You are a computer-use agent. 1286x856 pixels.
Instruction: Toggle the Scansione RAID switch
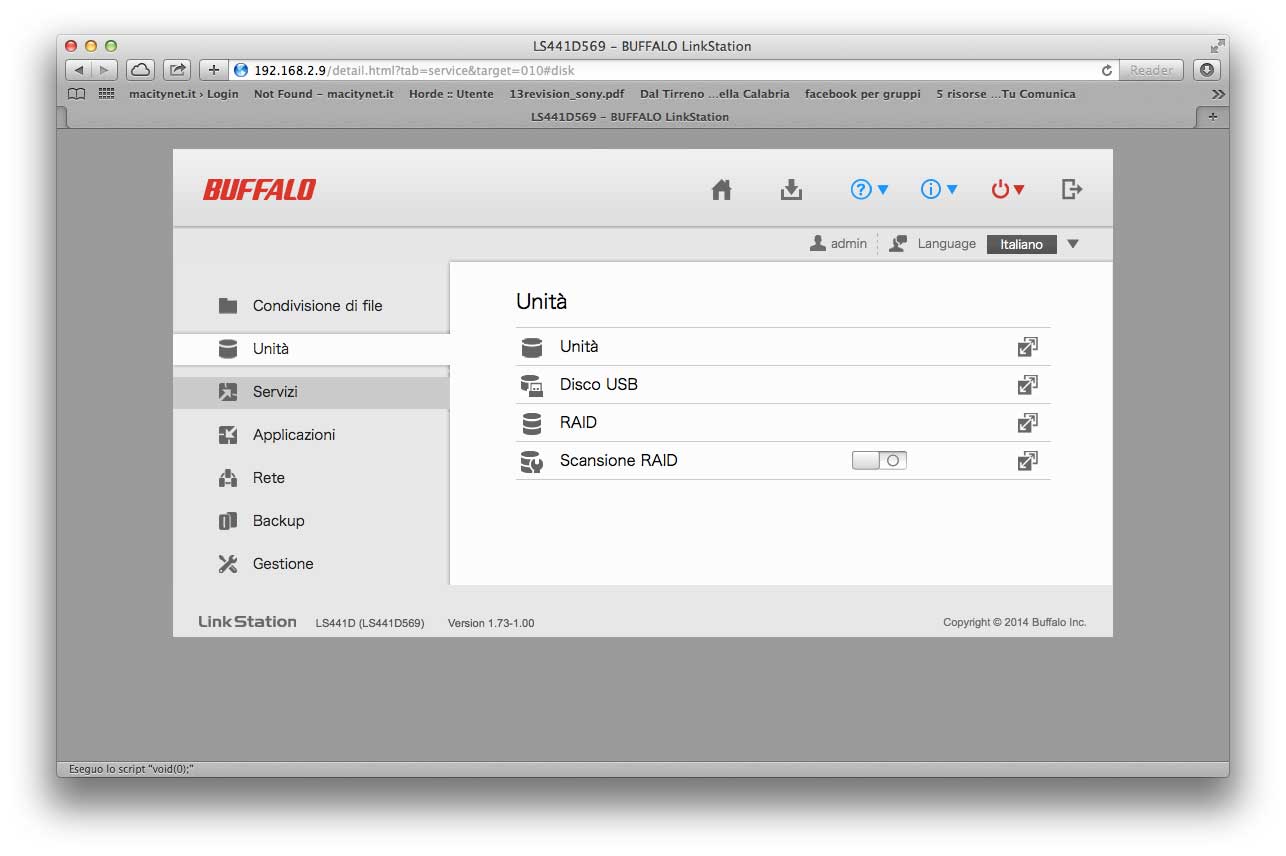point(879,460)
